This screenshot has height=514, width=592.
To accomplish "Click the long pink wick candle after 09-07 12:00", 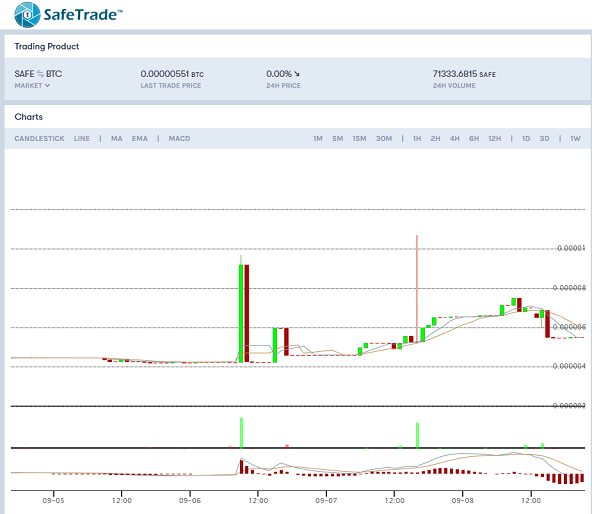I will pos(417,288).
